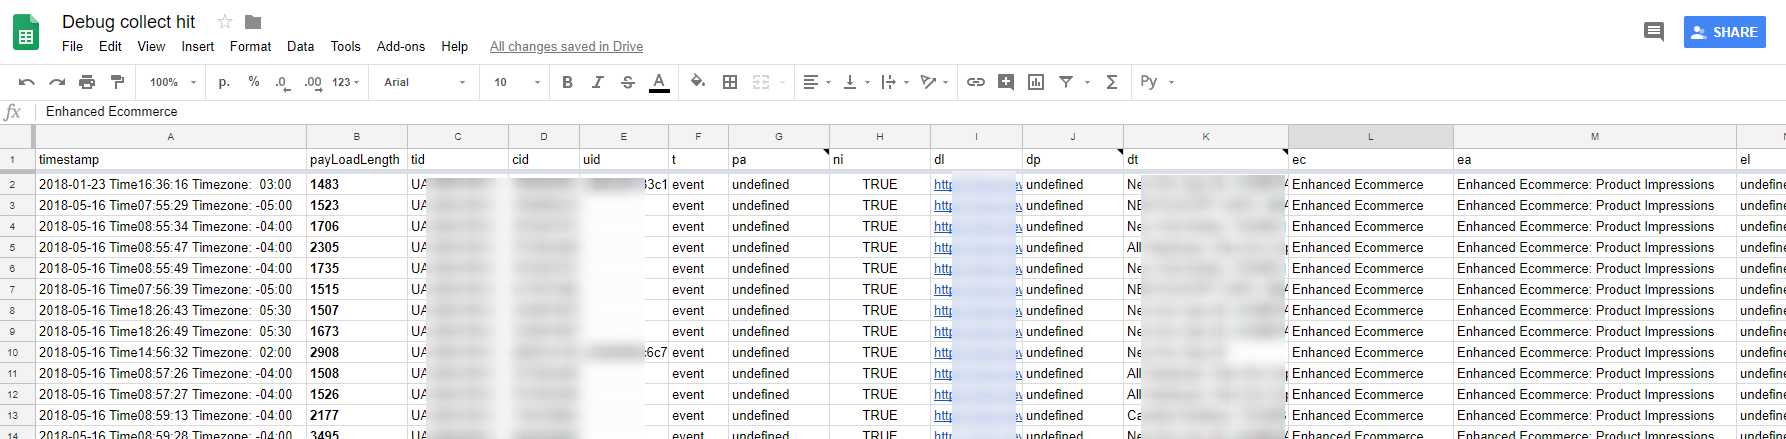Open the File menu
Image resolution: width=1786 pixels, height=439 pixels.
pos(72,46)
